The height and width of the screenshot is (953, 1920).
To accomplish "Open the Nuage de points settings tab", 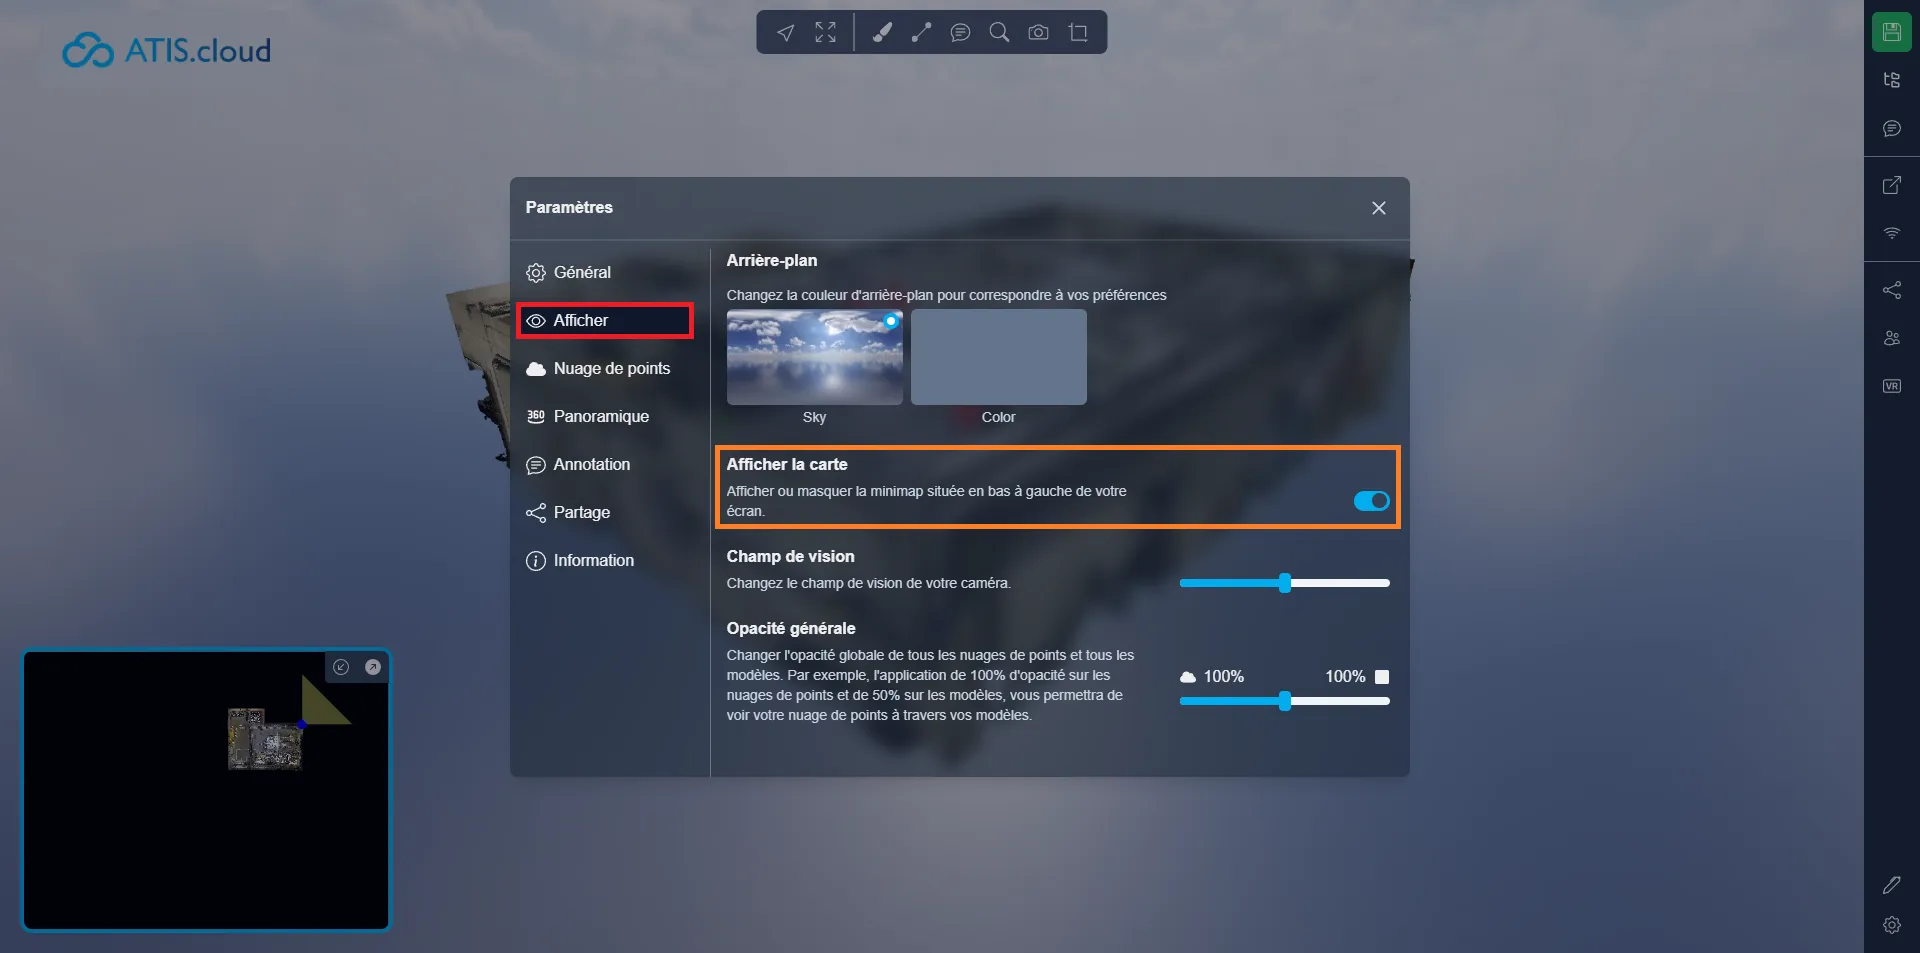I will (606, 368).
